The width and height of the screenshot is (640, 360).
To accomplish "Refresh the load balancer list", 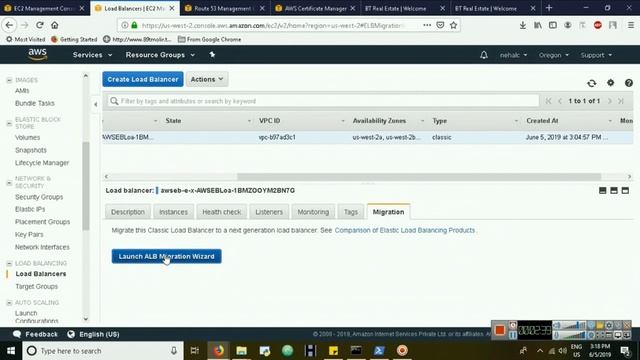I will tap(591, 83).
